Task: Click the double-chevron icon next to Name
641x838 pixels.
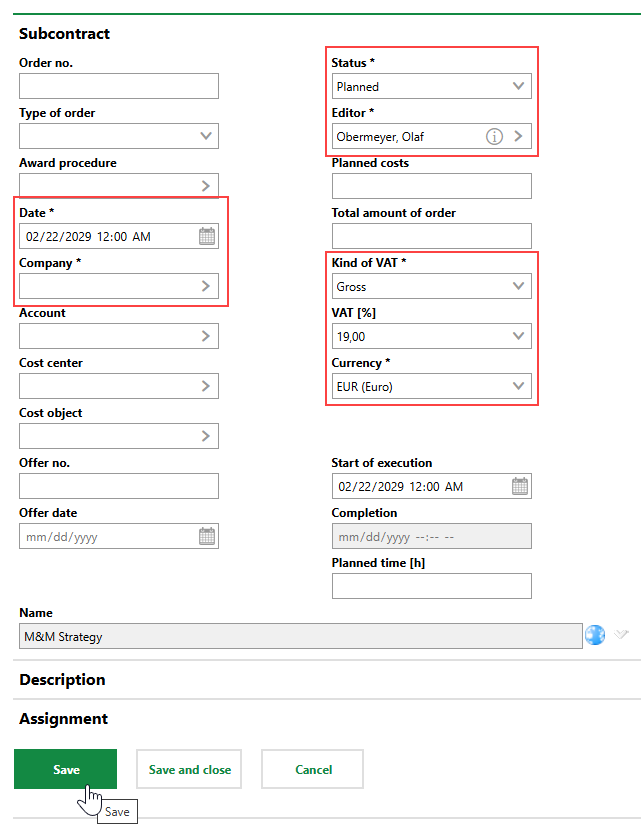Action: coord(621,634)
